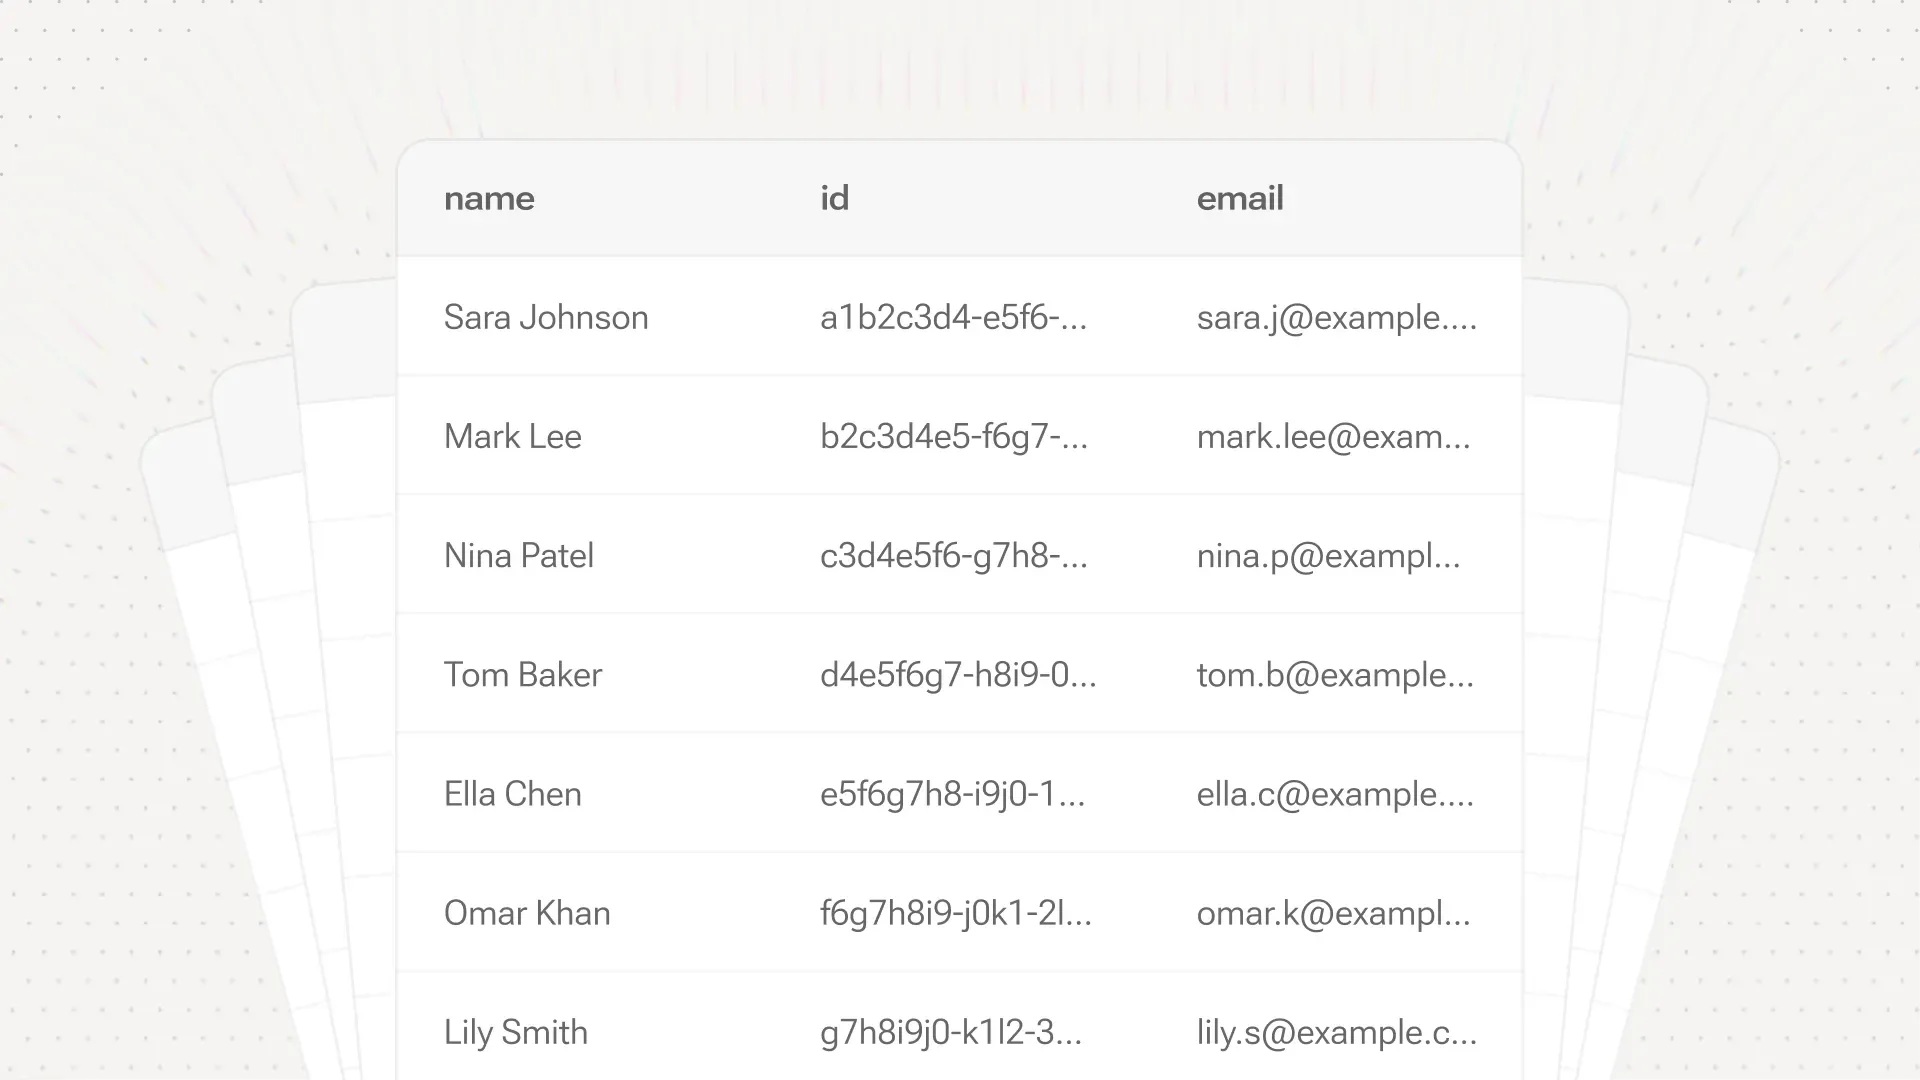Click the id starting with a1b2c3d4

(x=952, y=317)
